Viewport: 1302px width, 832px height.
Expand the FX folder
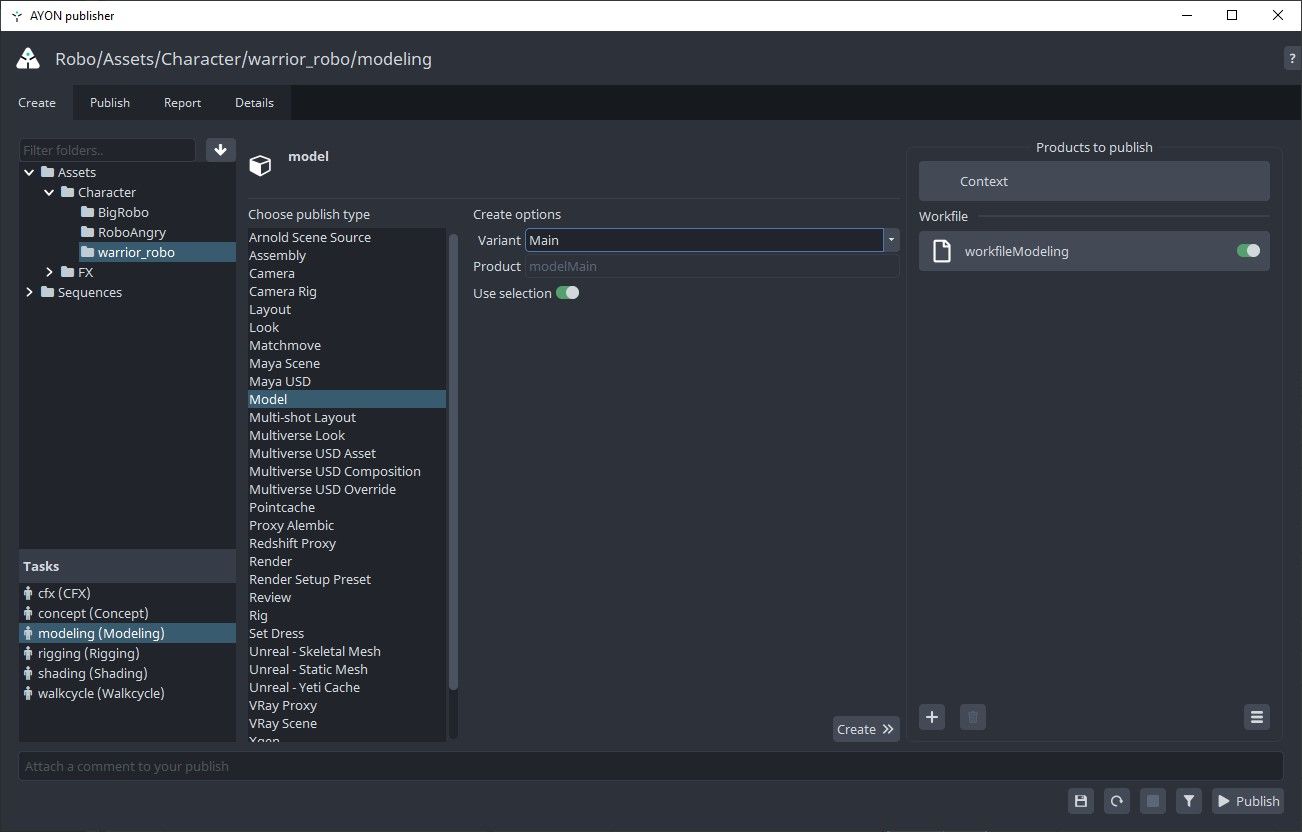(50, 271)
